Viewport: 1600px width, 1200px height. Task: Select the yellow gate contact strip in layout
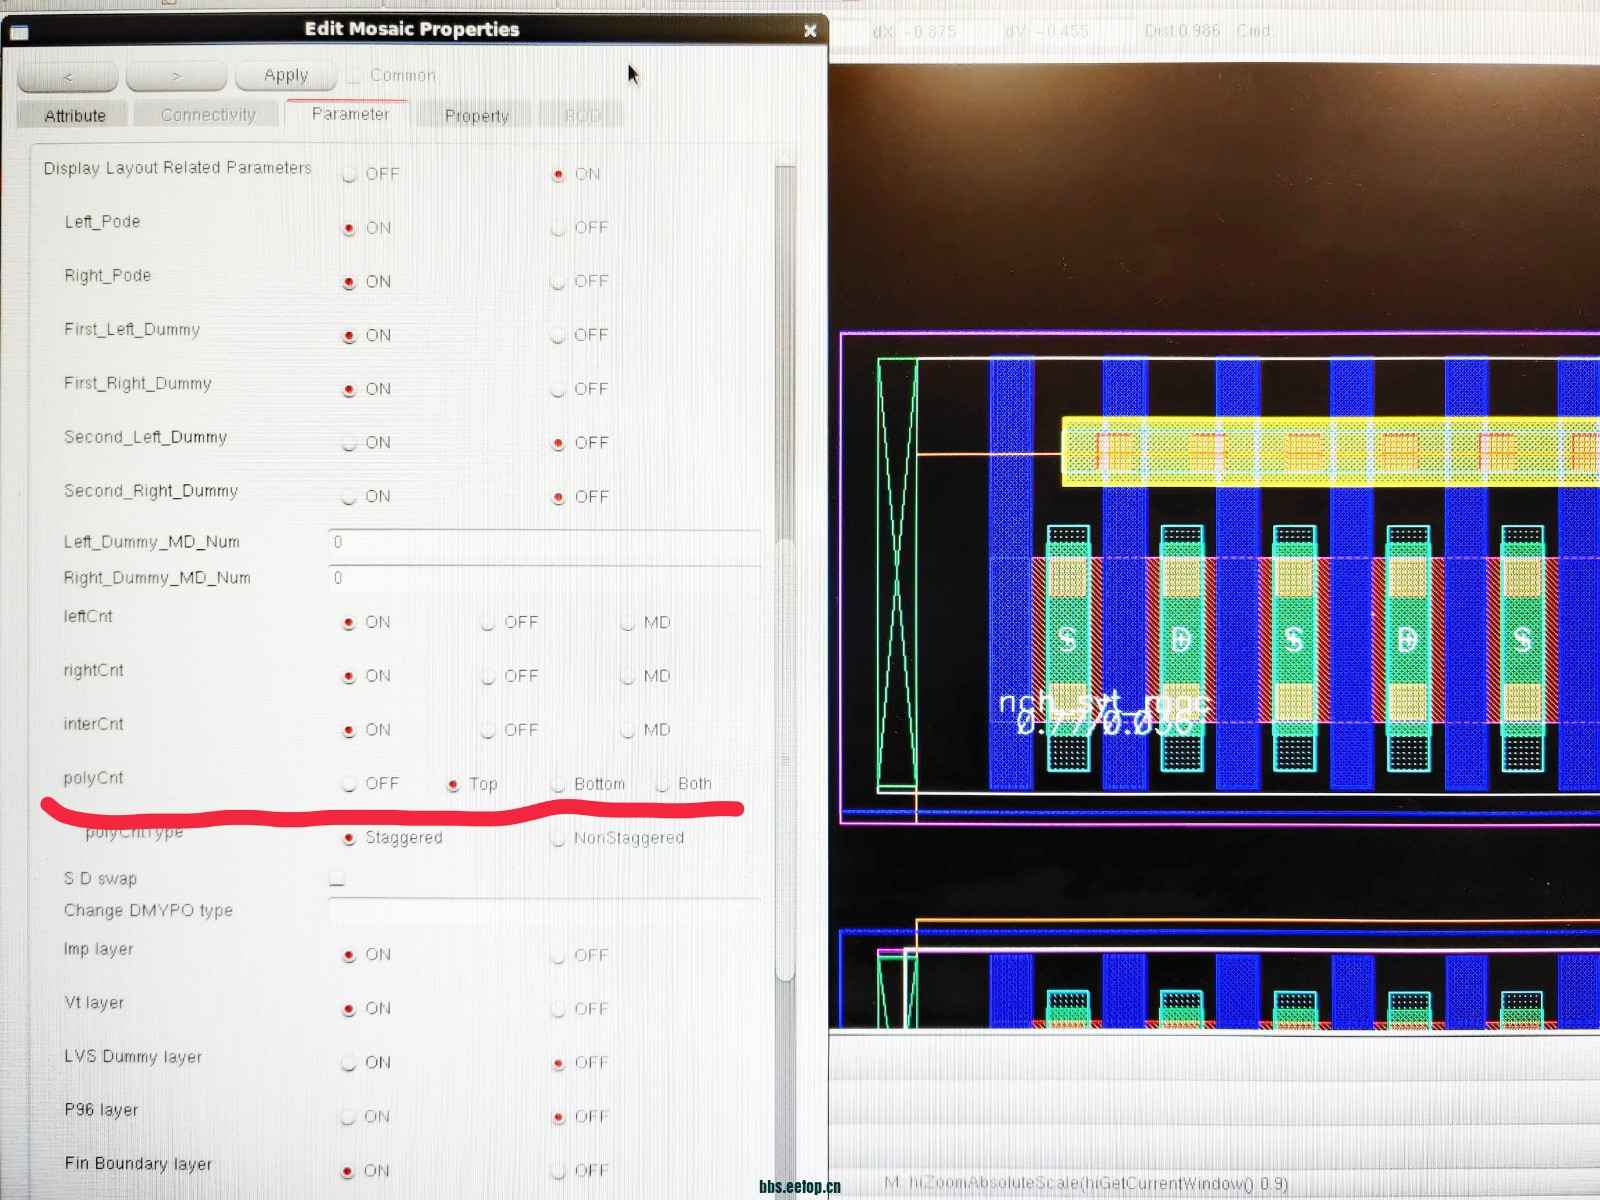[1330, 452]
